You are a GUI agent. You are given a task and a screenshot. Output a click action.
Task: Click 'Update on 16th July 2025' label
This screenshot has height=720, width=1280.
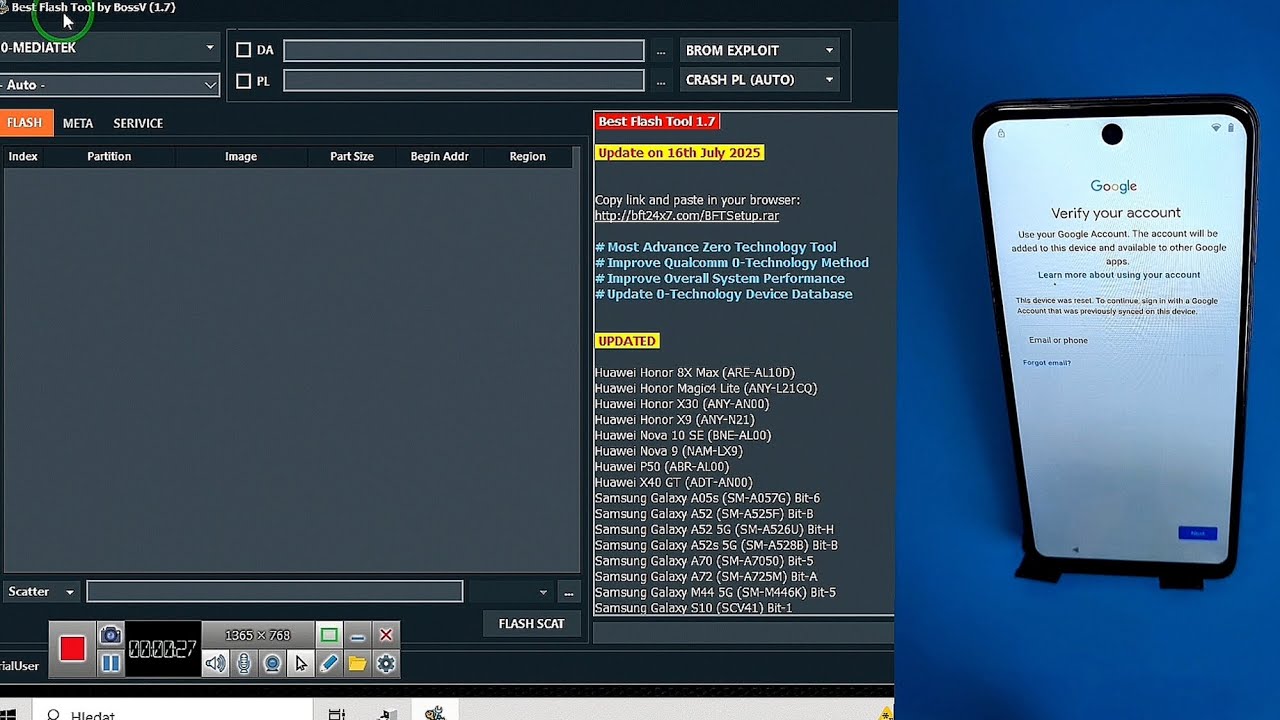[679, 153]
